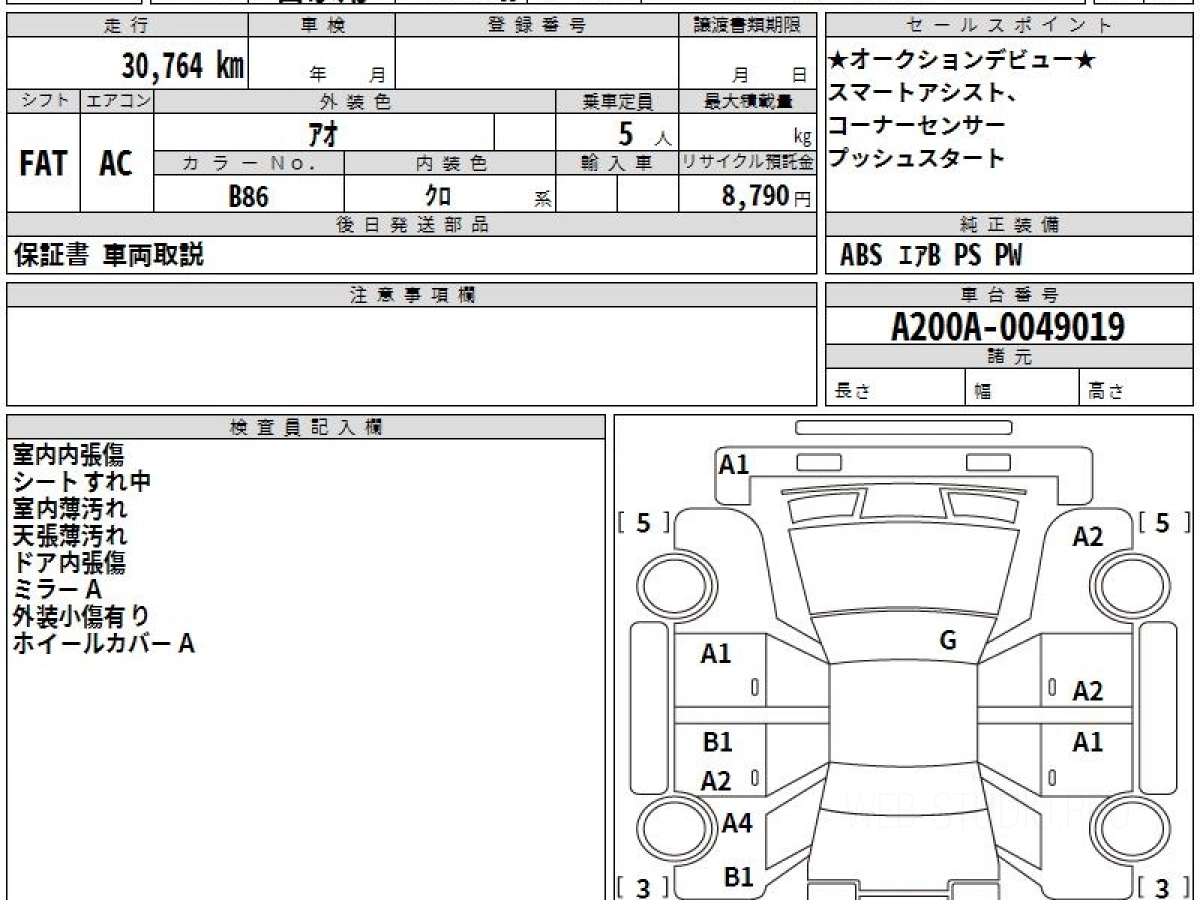The image size is (1200, 900).
Task: Click the 注意事項欄 header
Action: click(x=412, y=295)
